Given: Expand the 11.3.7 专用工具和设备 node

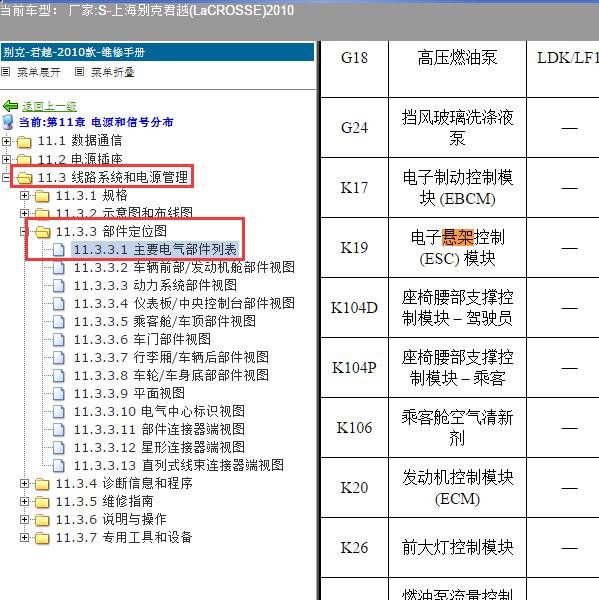Looking at the screenshot, I should pos(24,538).
